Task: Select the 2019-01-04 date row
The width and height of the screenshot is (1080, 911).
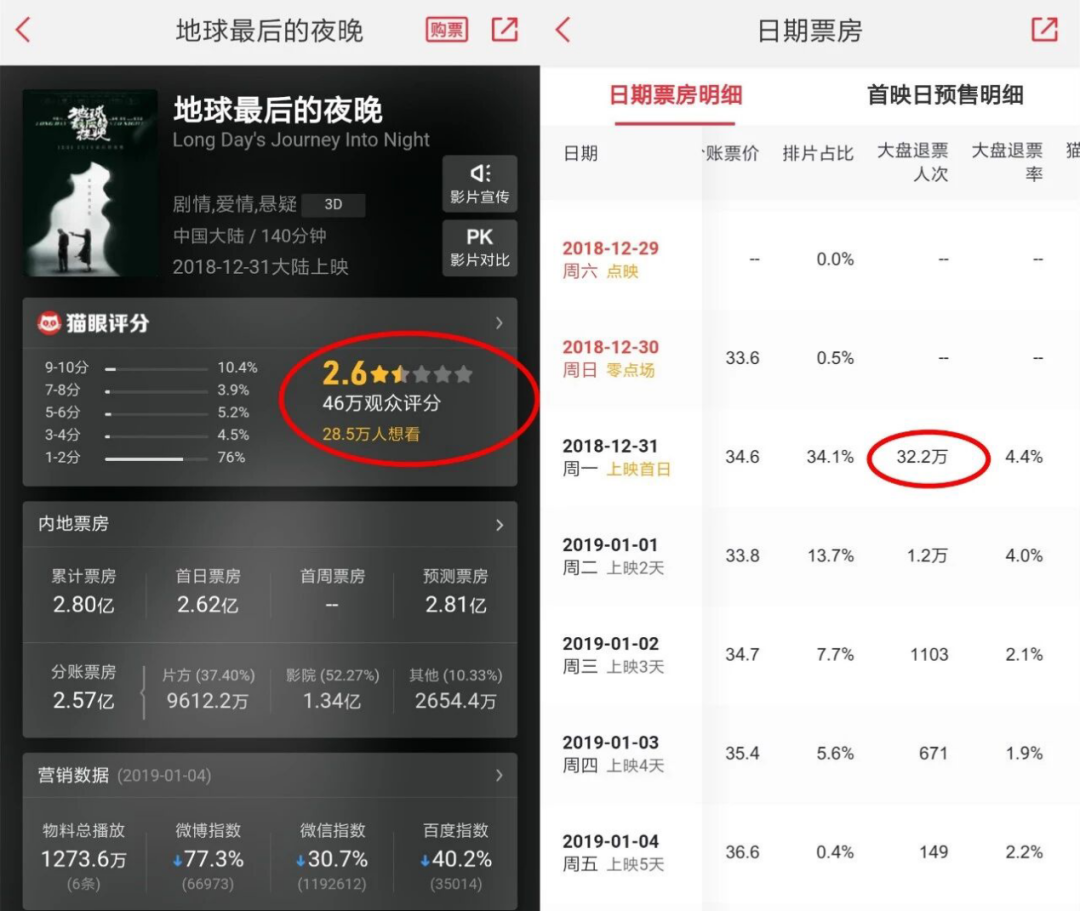Action: coord(612,852)
